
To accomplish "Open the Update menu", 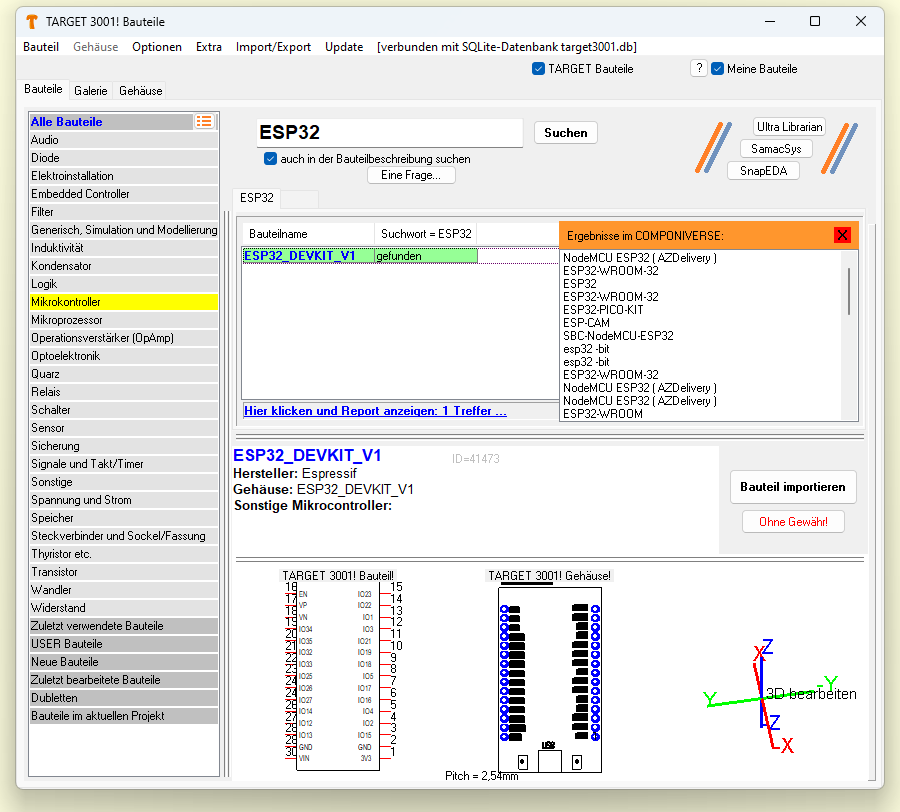I will coord(344,47).
